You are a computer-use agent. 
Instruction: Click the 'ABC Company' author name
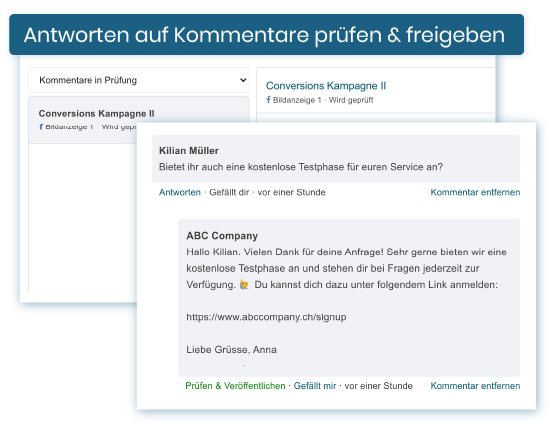coord(222,236)
